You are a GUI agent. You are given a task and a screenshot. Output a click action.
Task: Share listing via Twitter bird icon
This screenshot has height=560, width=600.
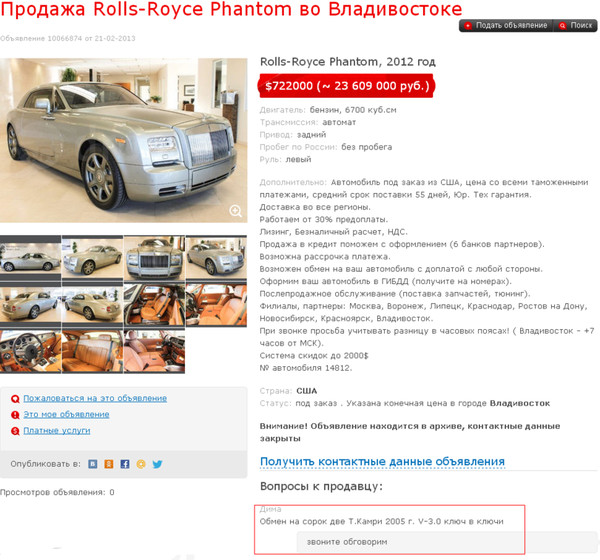(157, 464)
